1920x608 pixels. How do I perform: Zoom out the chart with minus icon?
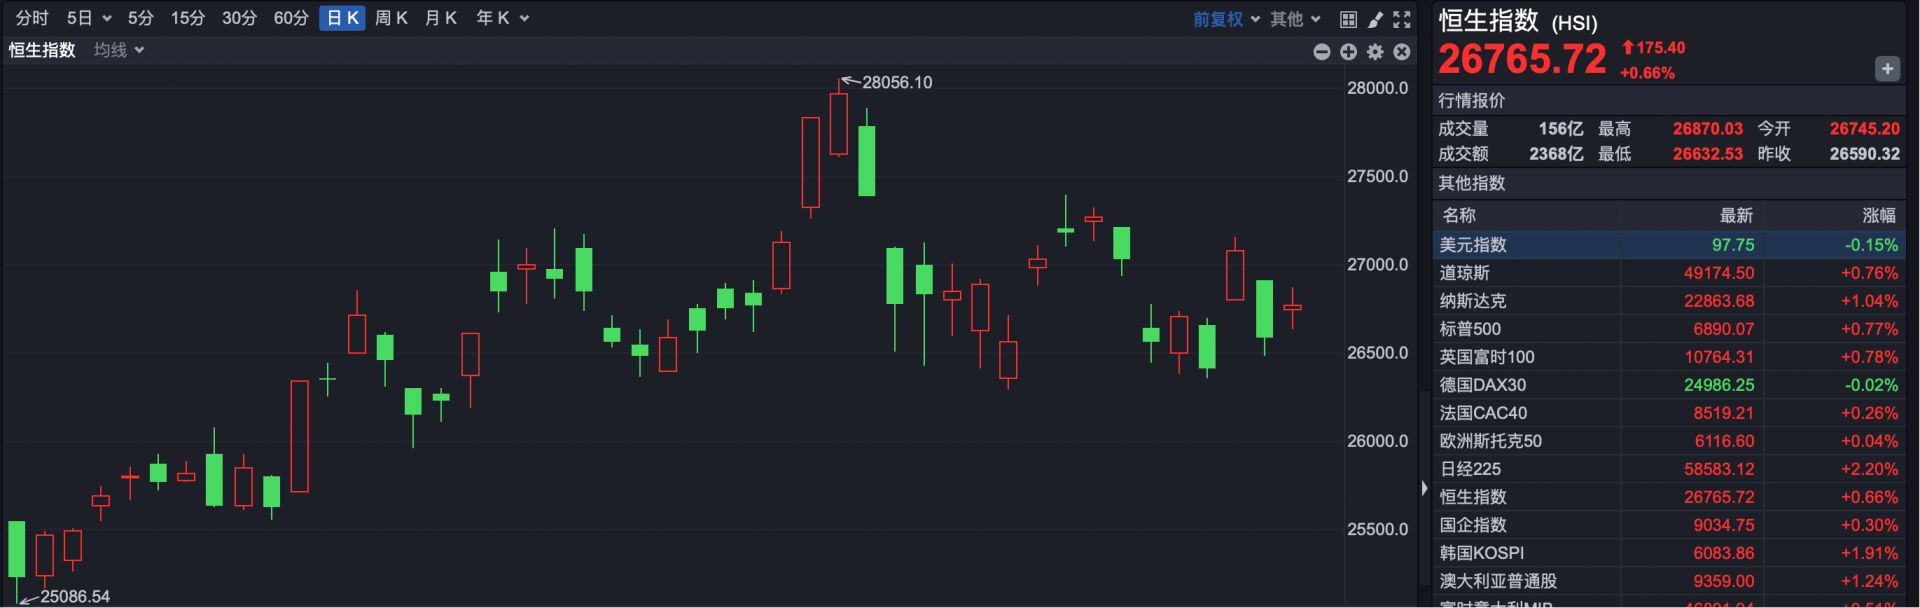point(1321,52)
